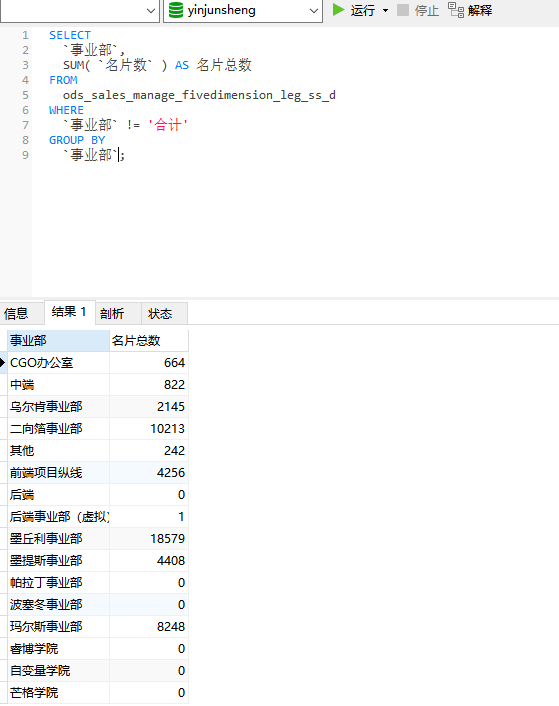Click the Explain query plan icon
Viewport: 559px width, 706px height.
click(456, 10)
